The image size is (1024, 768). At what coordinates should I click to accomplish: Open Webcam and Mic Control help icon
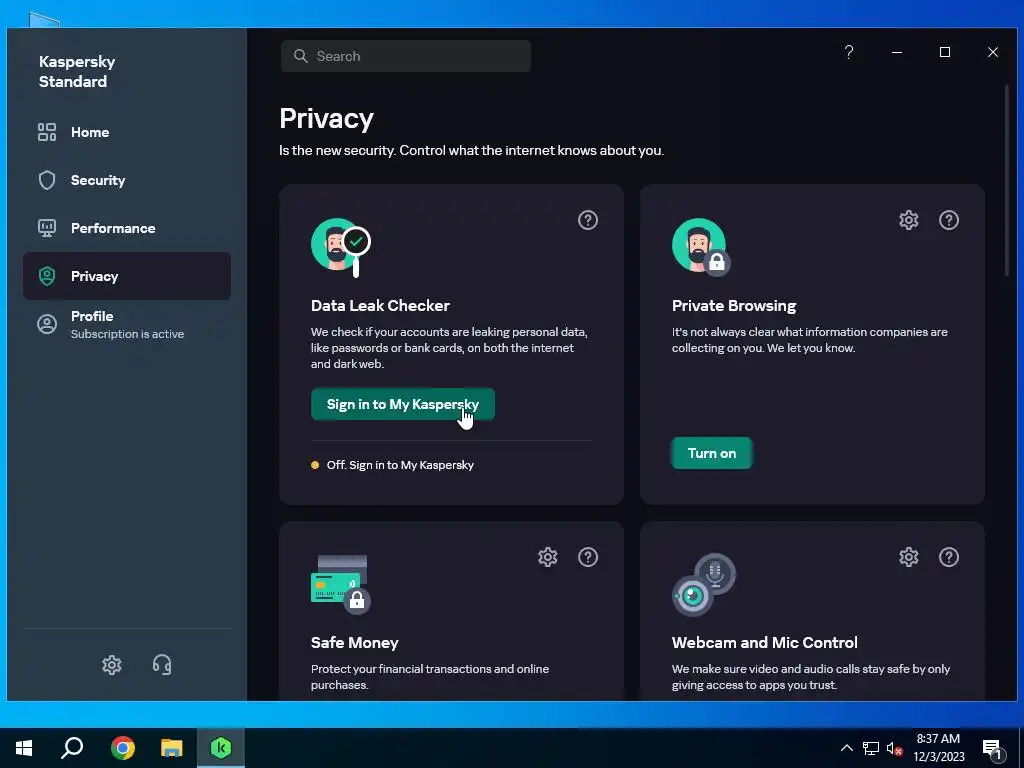[949, 557]
